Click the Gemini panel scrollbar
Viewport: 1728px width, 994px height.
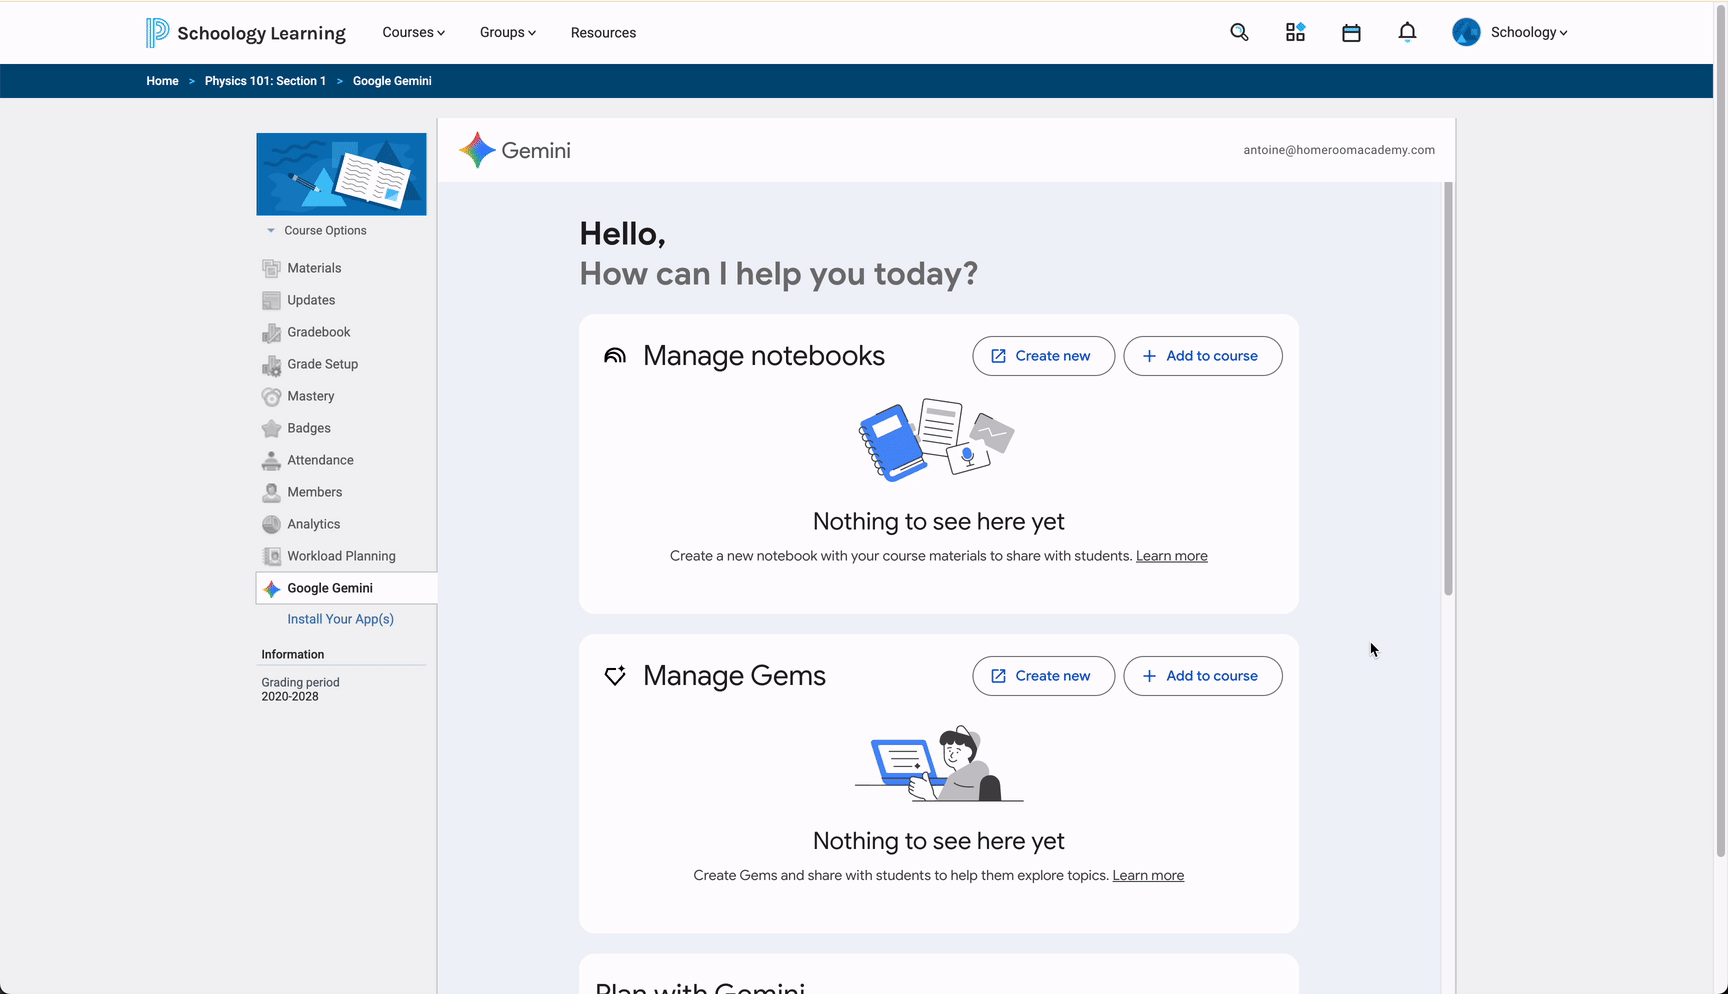(x=1448, y=389)
